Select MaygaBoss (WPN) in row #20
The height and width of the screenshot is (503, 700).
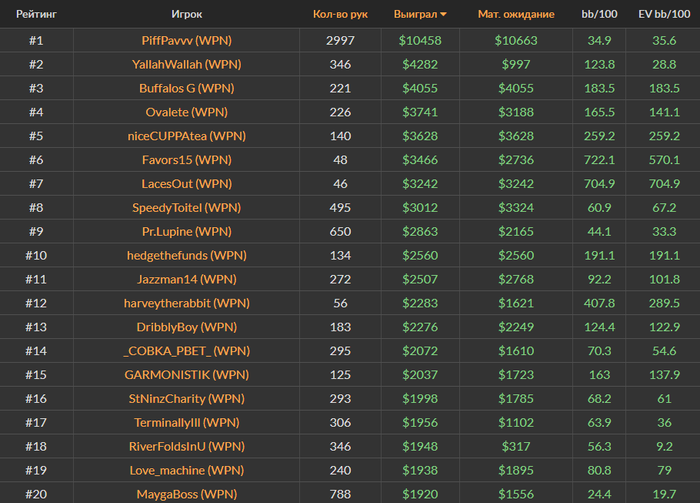pos(187,494)
